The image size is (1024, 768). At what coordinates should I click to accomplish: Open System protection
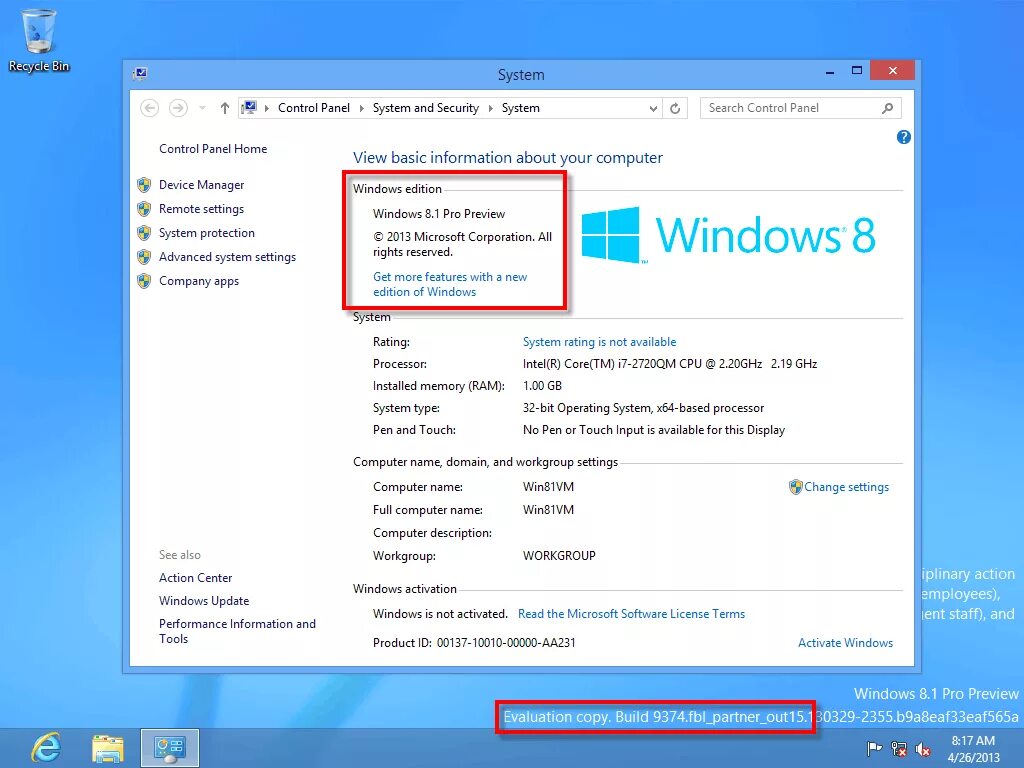(206, 233)
